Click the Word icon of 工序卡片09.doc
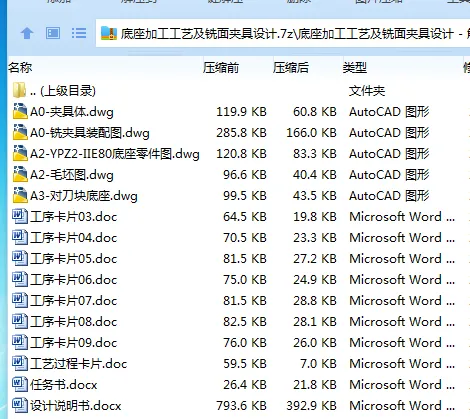This screenshot has height=419, width=470. [20, 342]
